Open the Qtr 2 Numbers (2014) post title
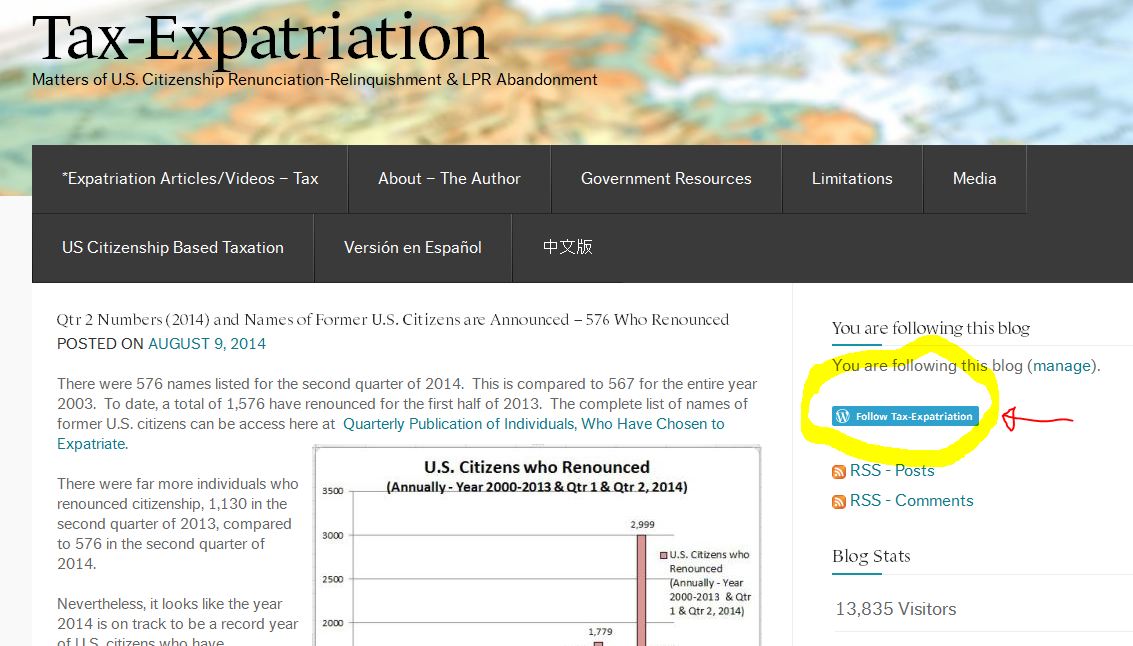 (393, 320)
